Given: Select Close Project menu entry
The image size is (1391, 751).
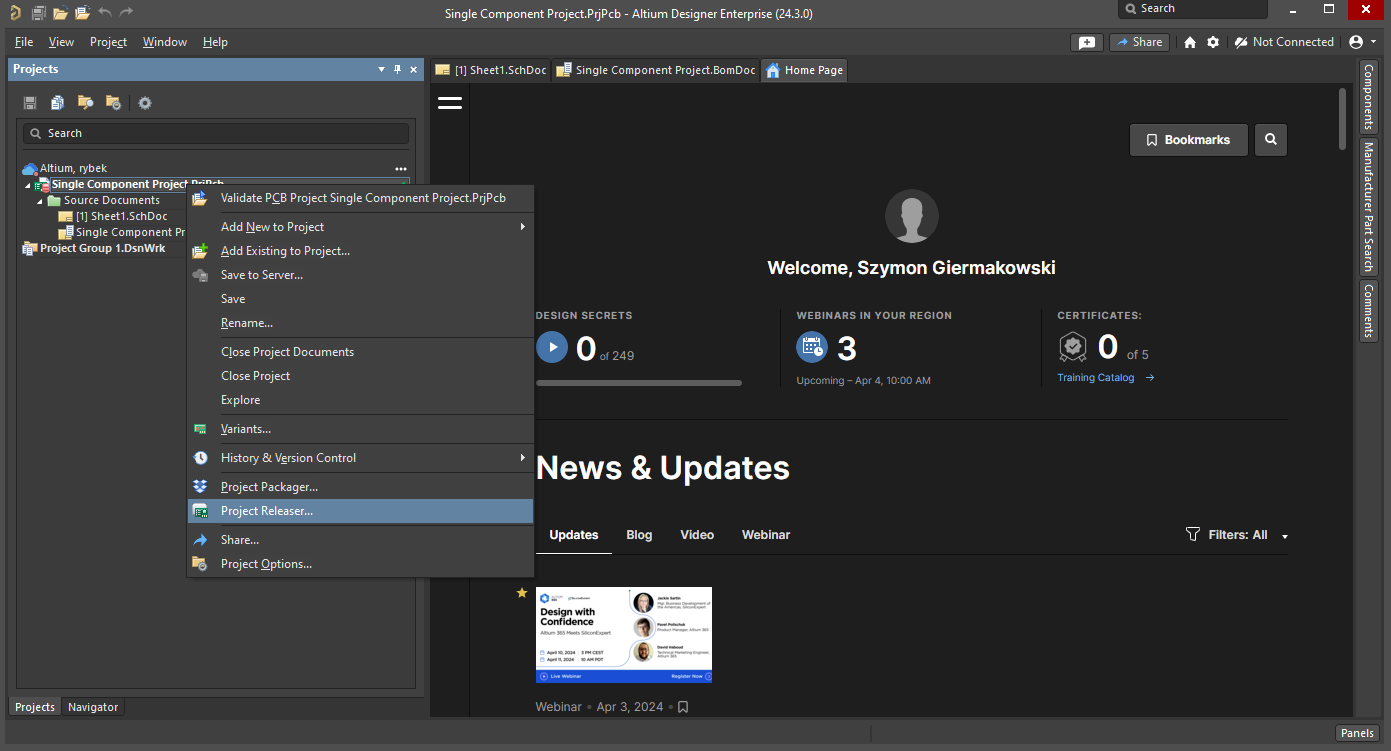Looking at the screenshot, I should tap(361, 376).
